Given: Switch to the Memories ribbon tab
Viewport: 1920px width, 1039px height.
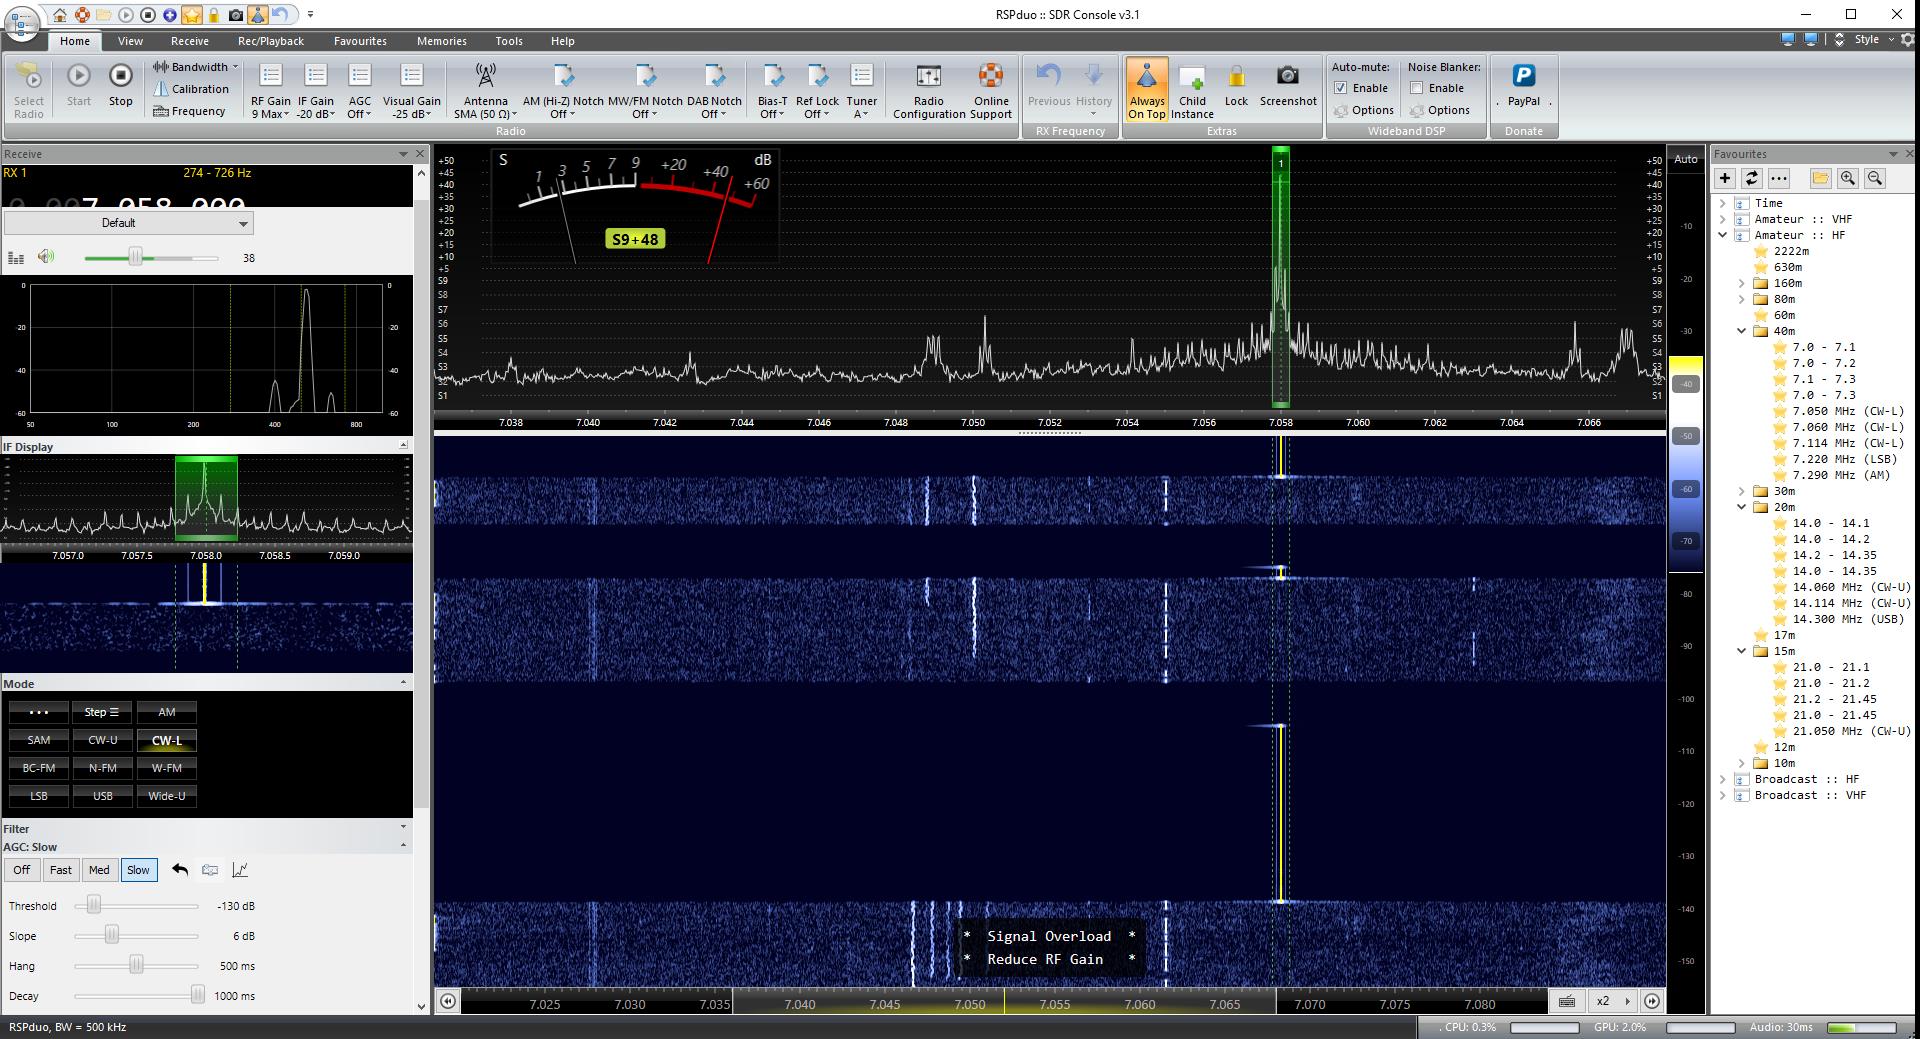Looking at the screenshot, I should 441,41.
